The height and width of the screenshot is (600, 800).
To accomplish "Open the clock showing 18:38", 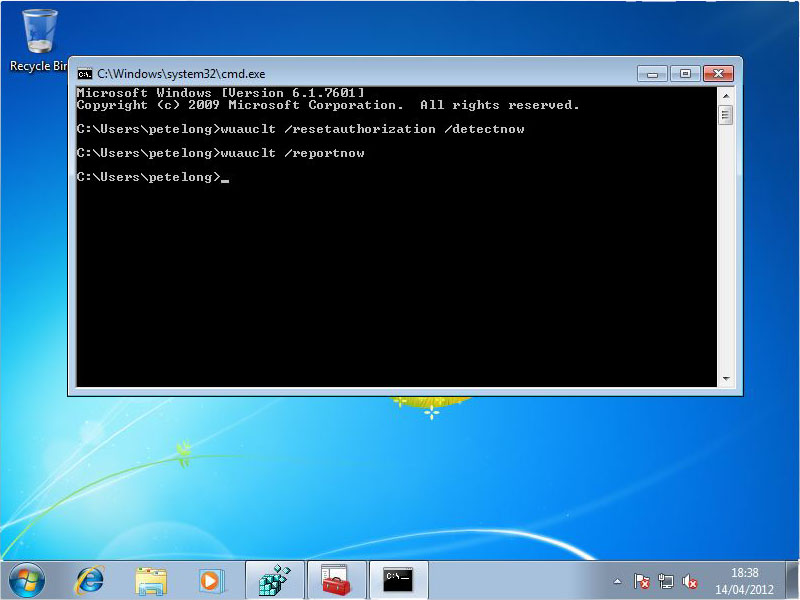I will coord(744,581).
